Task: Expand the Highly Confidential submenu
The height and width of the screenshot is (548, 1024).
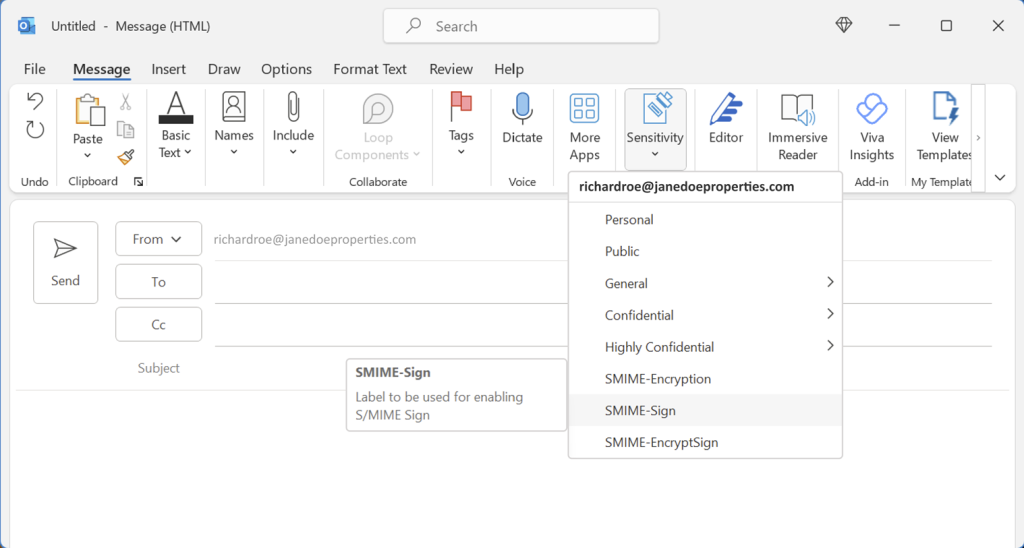Action: (830, 346)
